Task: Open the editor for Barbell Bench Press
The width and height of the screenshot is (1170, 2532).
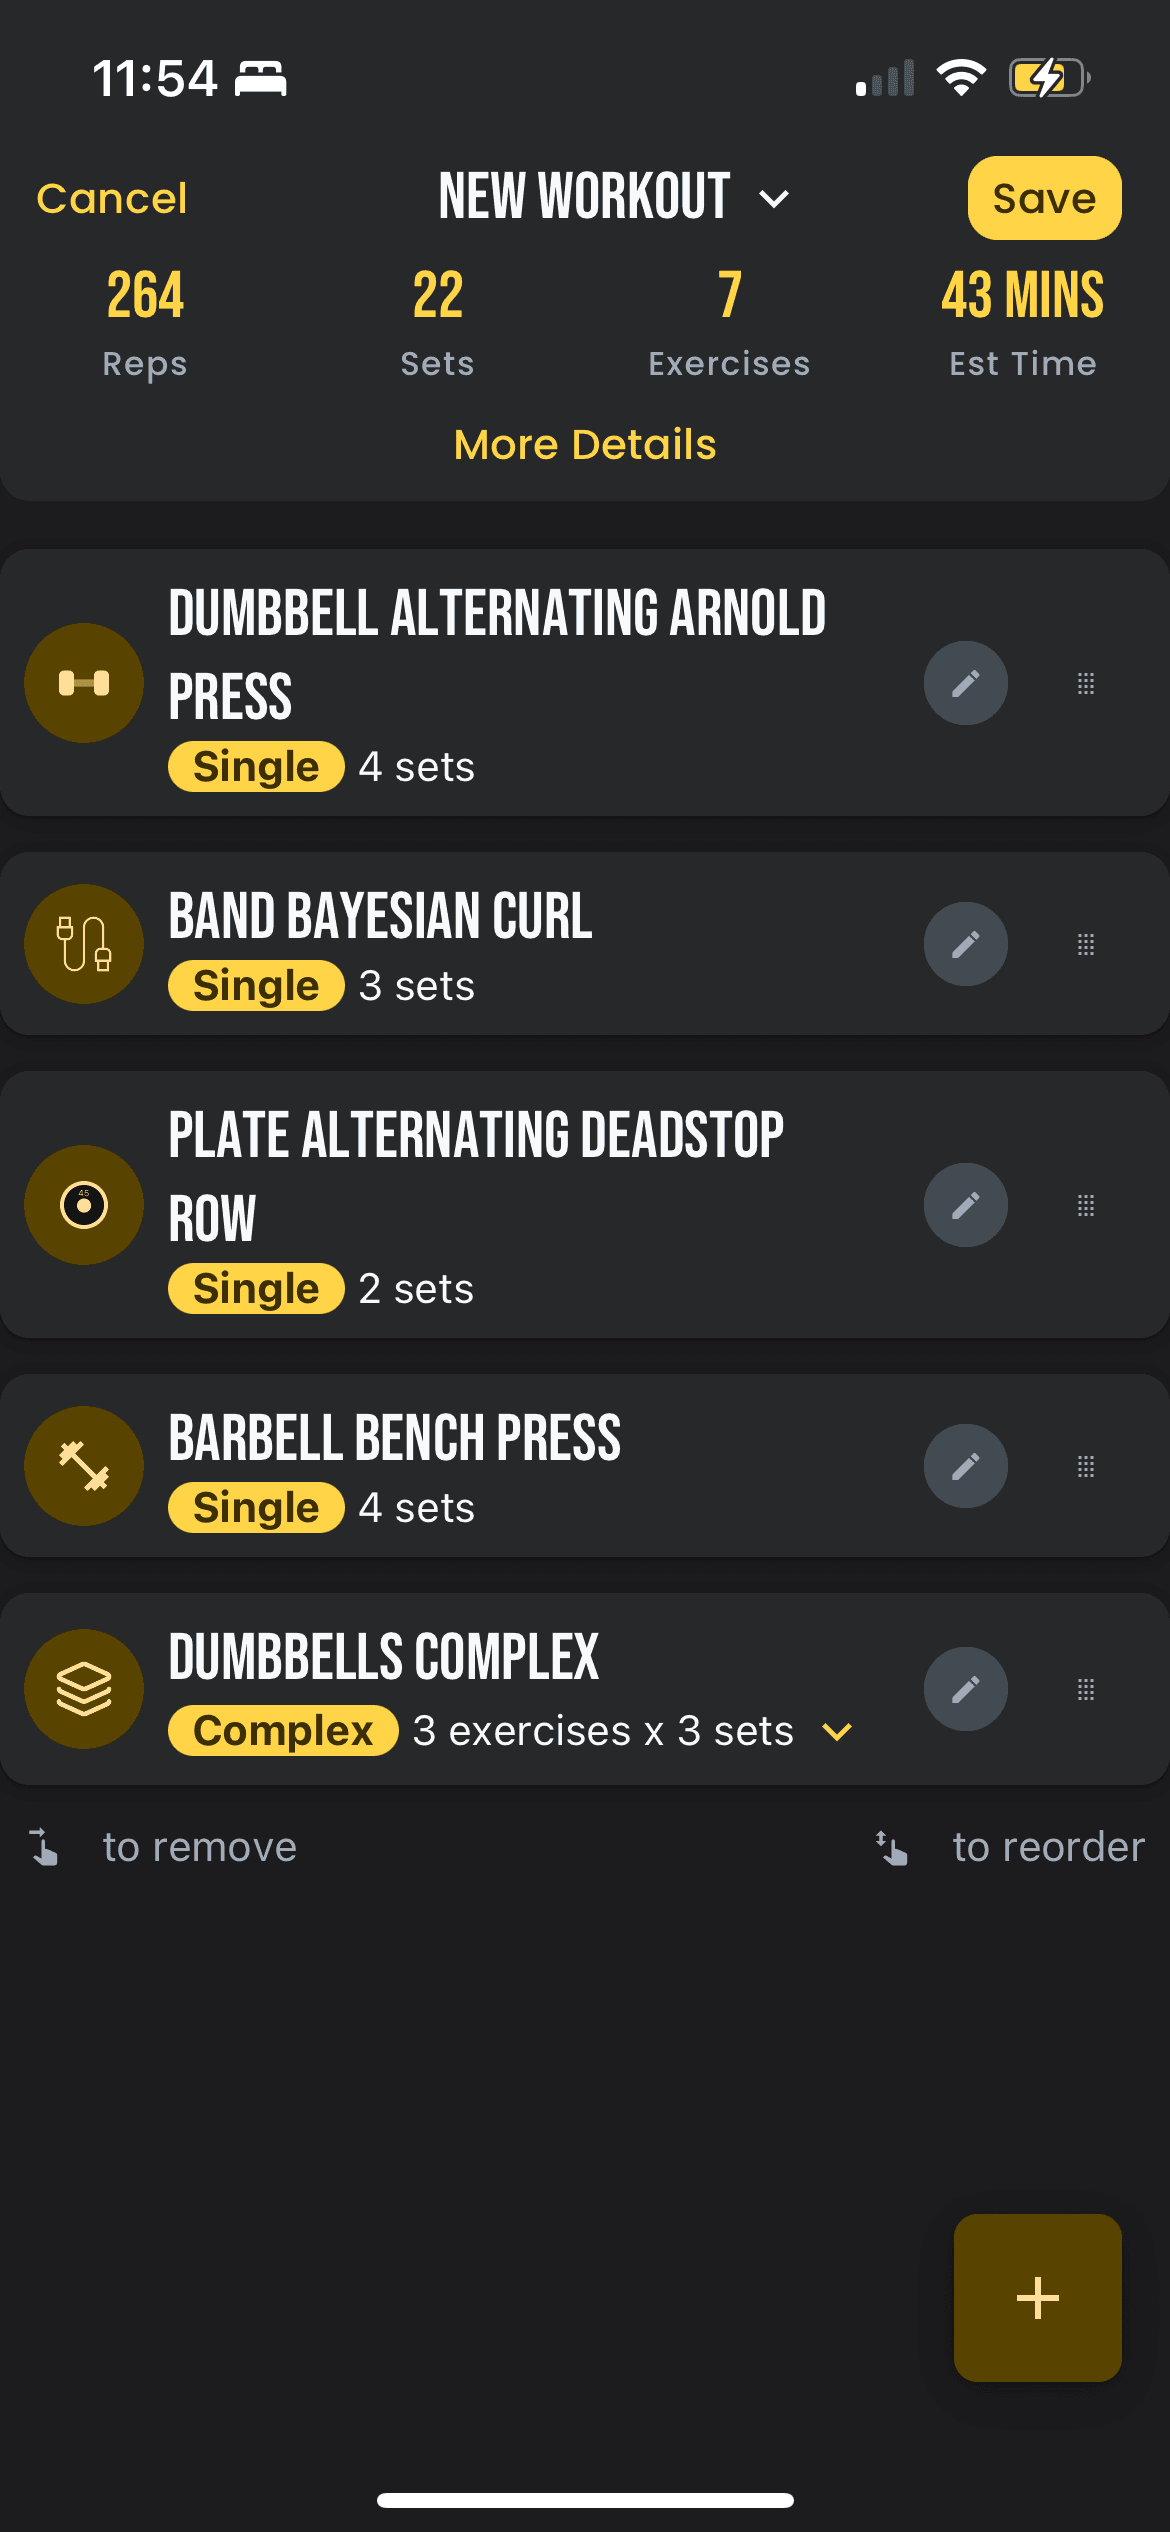Action: (965, 1466)
